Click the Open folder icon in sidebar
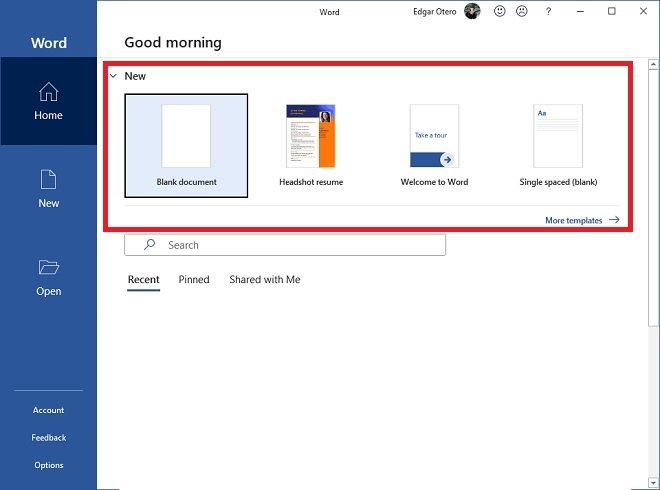Viewport: 660px width, 490px height. pyautogui.click(x=48, y=267)
